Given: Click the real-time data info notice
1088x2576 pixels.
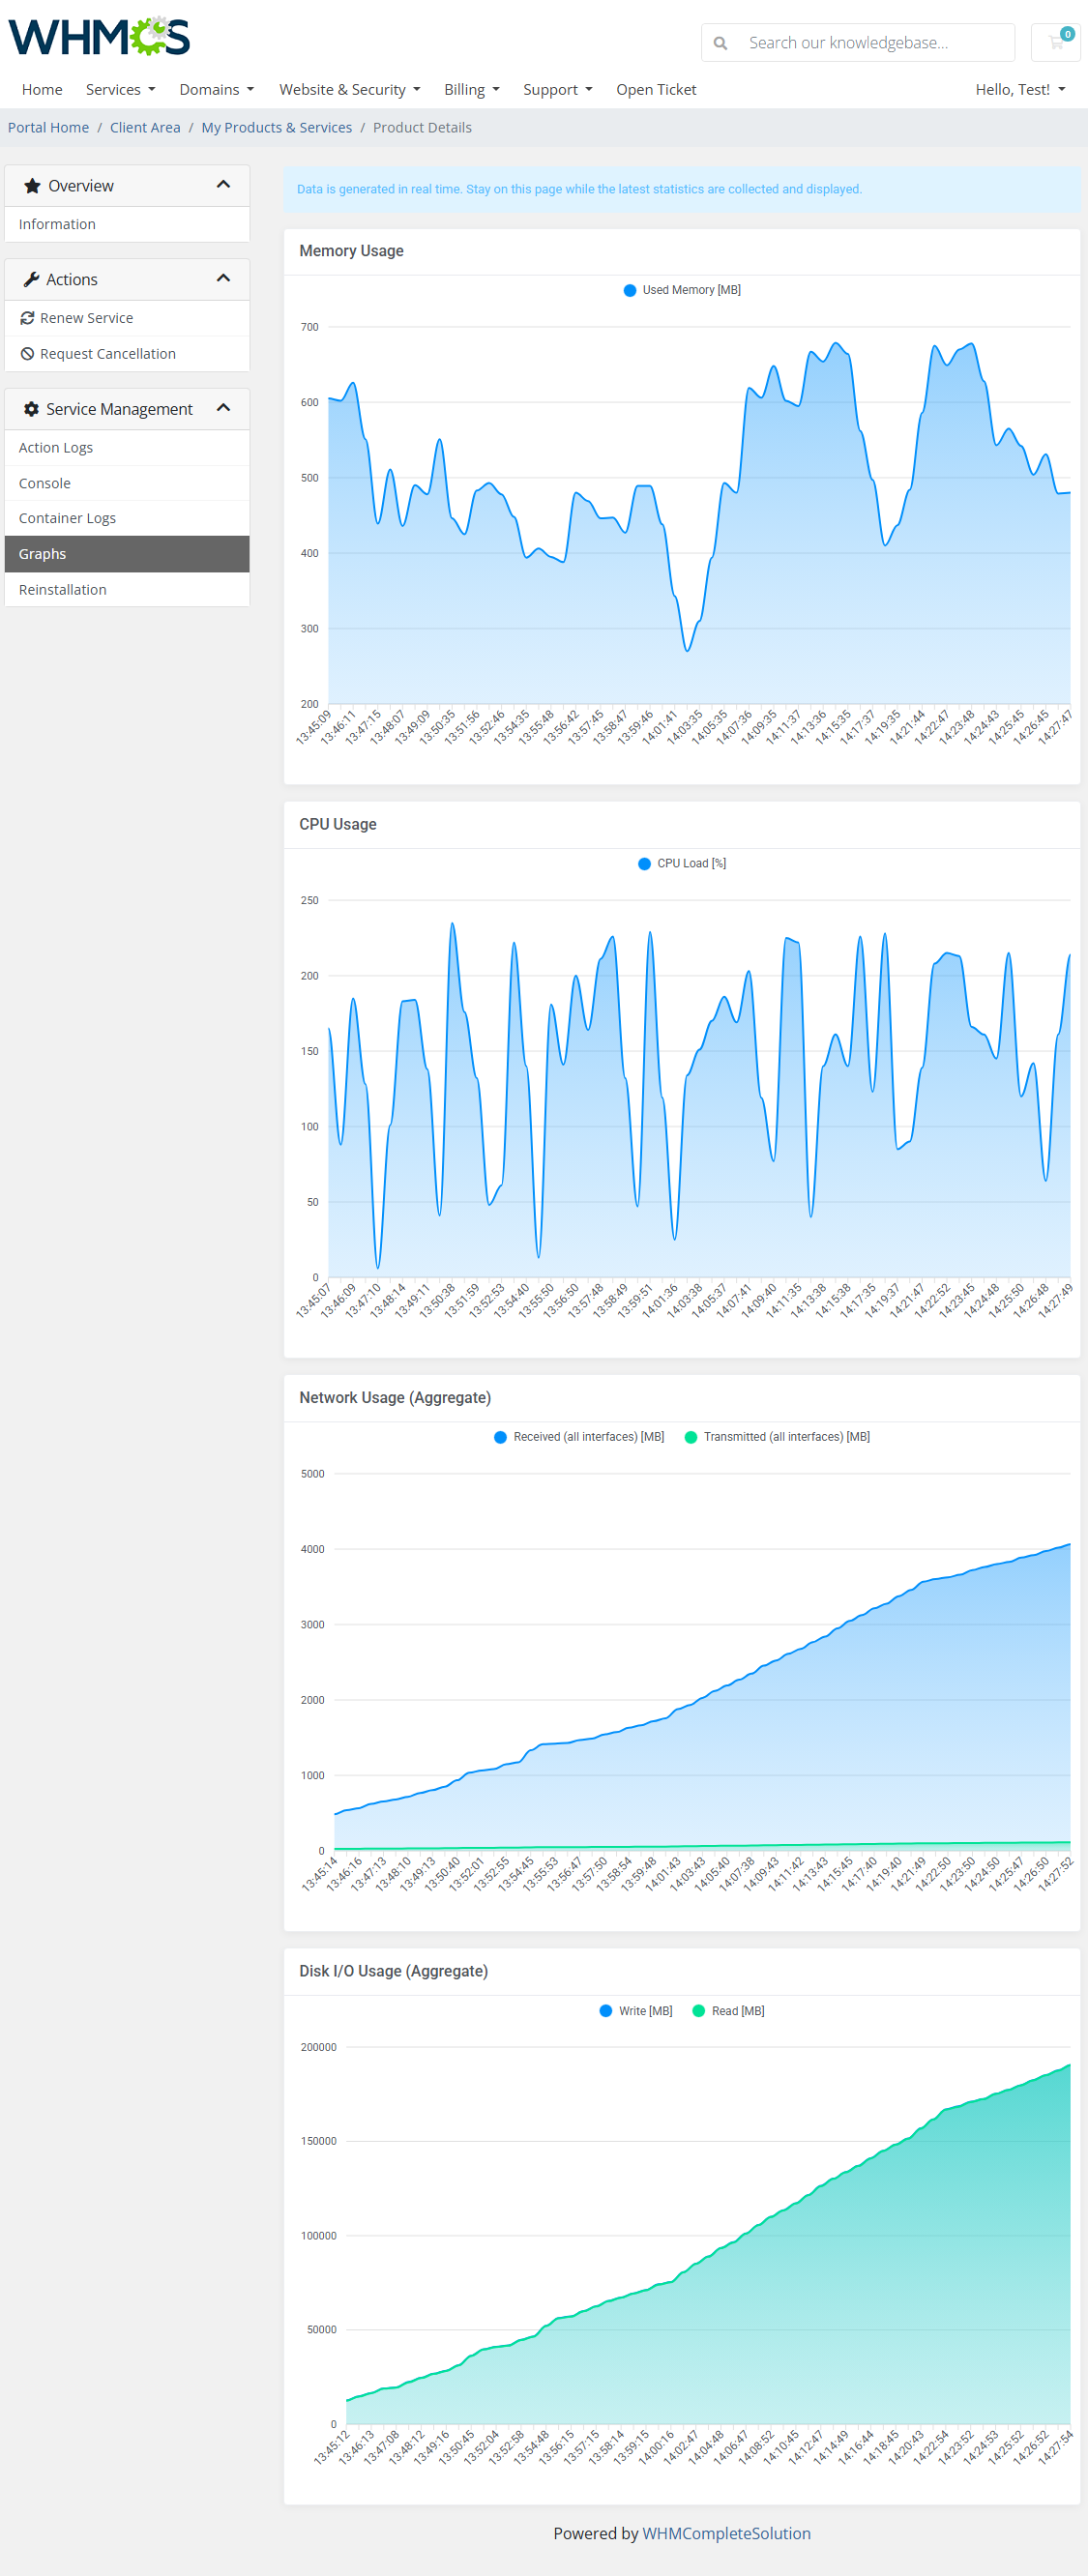Looking at the screenshot, I should (682, 189).
